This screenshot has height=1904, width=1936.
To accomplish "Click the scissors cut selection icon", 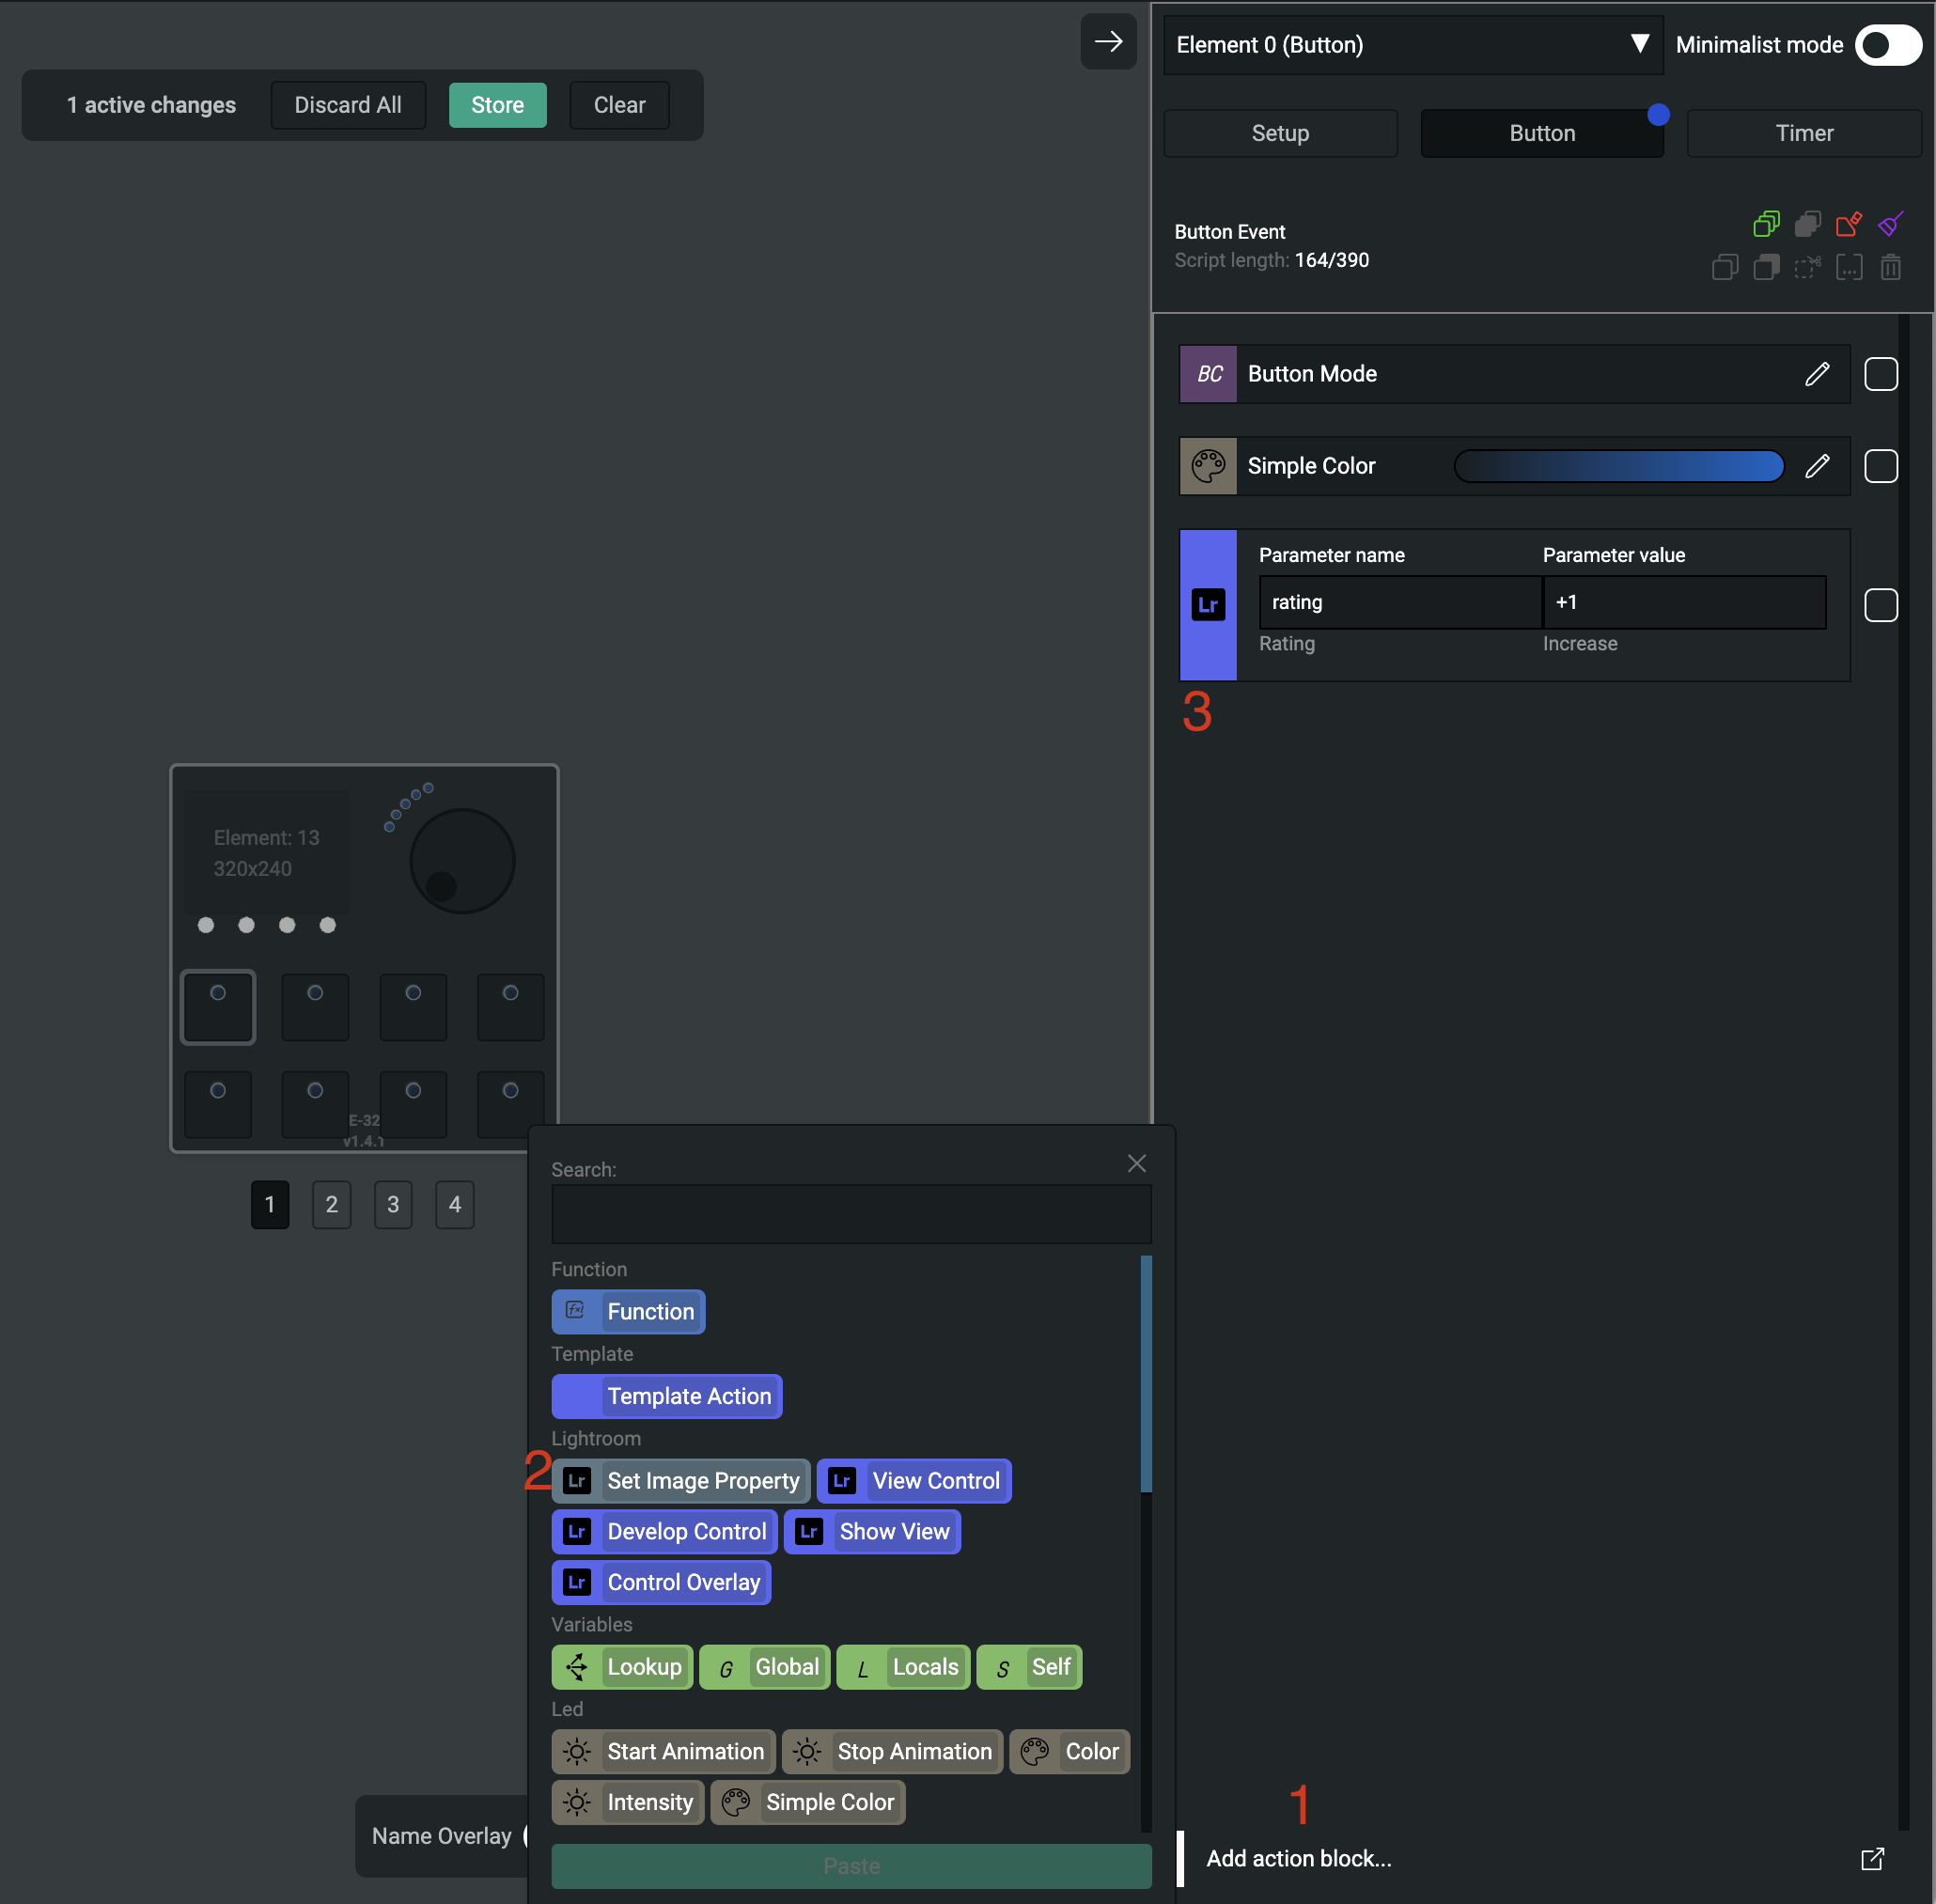I will pos(1807,267).
